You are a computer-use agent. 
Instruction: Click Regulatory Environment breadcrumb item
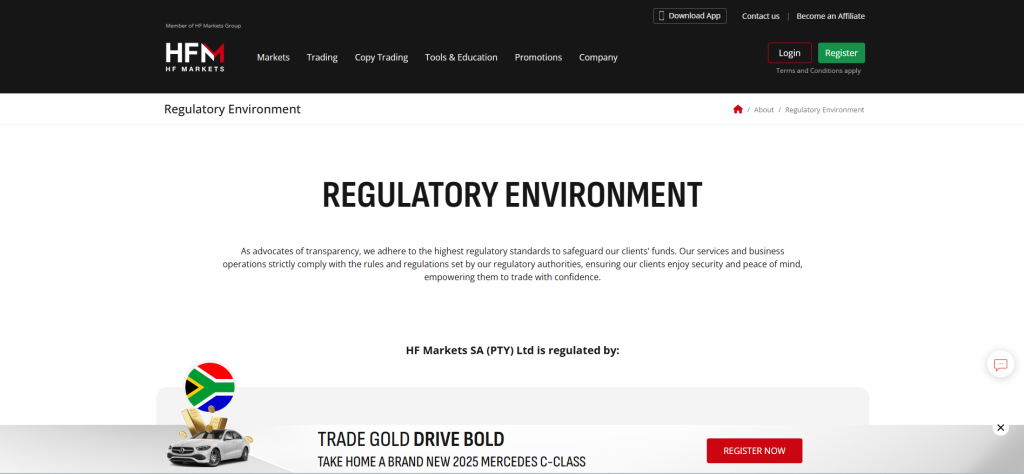(824, 110)
